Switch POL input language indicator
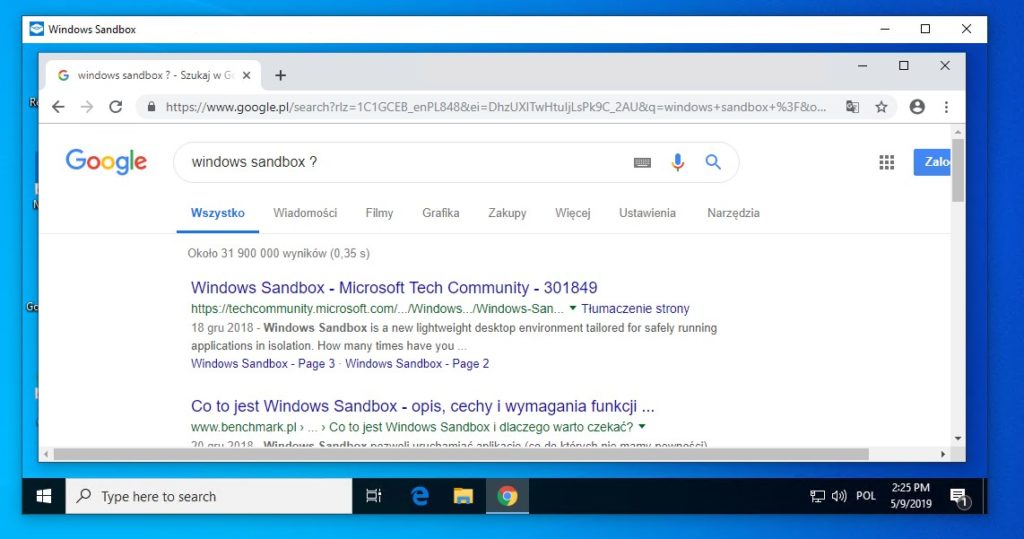 tap(866, 497)
